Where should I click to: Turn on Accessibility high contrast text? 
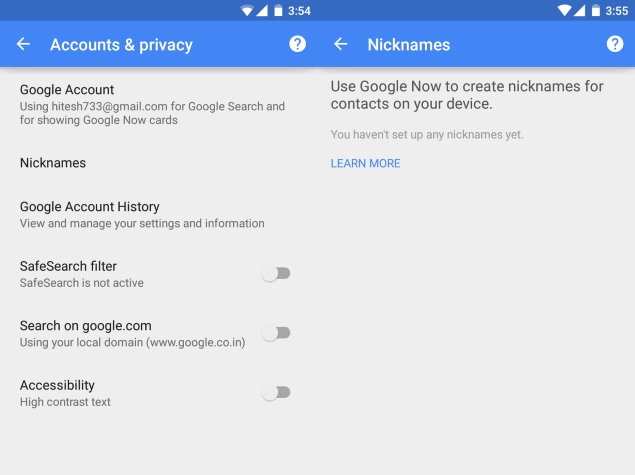pos(276,392)
